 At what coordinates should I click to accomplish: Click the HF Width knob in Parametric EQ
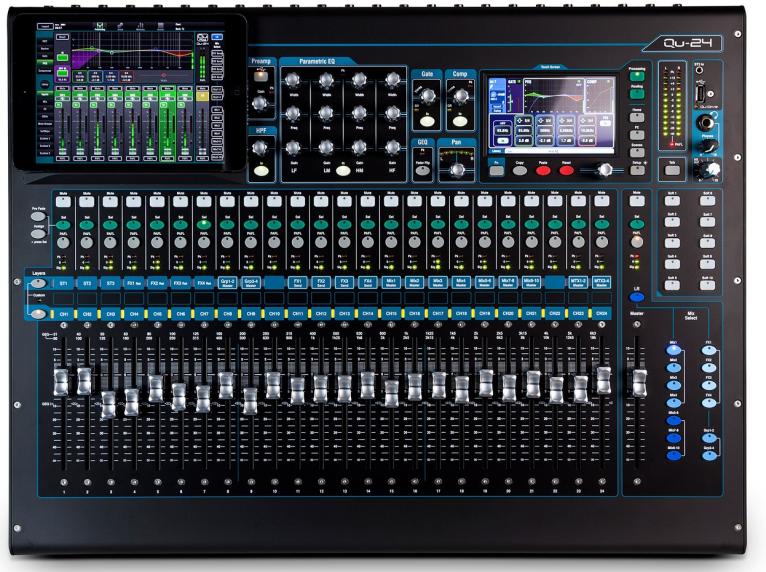pyautogui.click(x=392, y=80)
